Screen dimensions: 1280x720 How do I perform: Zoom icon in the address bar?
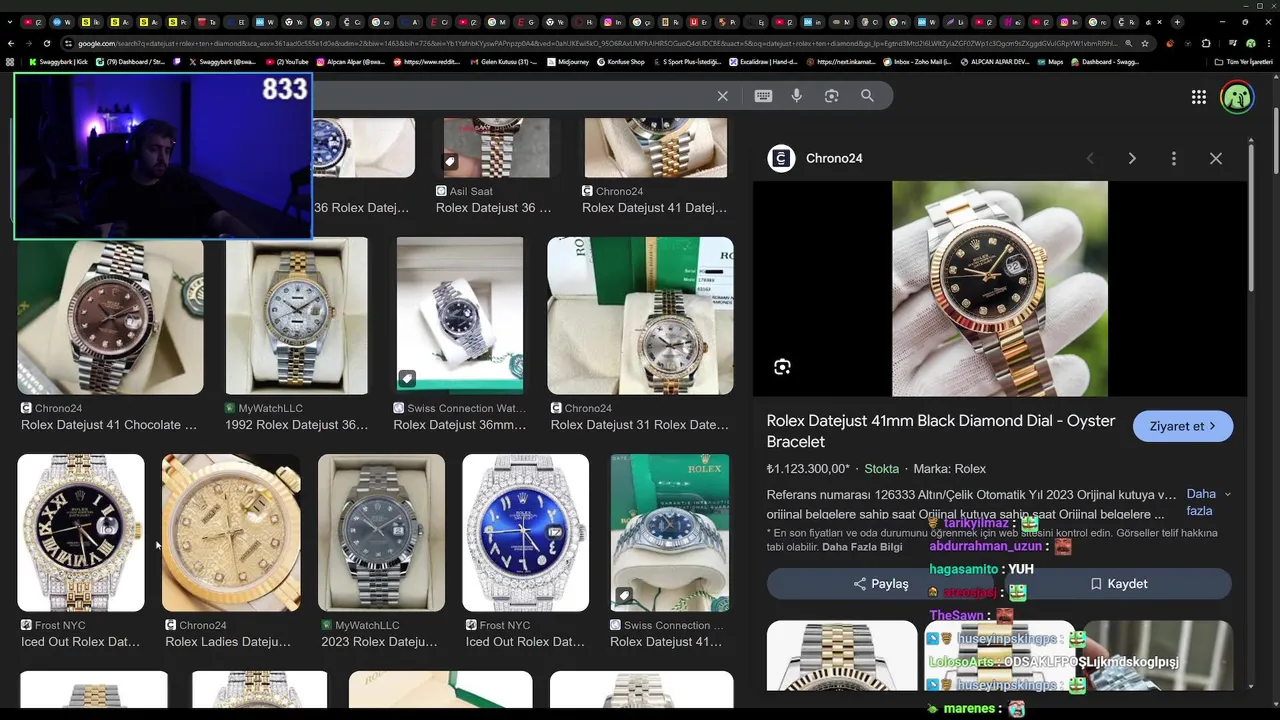pyautogui.click(x=1128, y=43)
